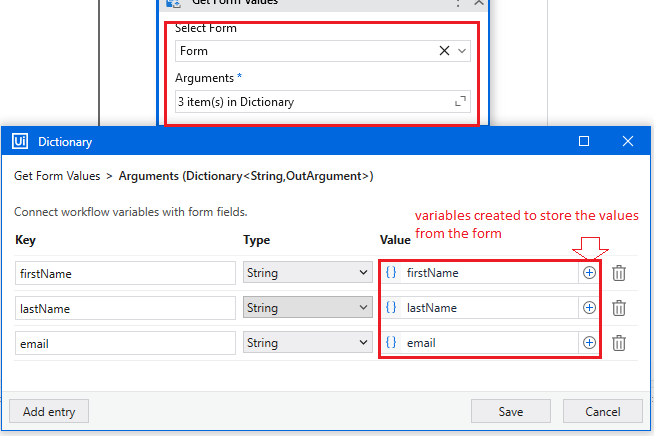Delete the firstName dictionary entry

coord(619,272)
